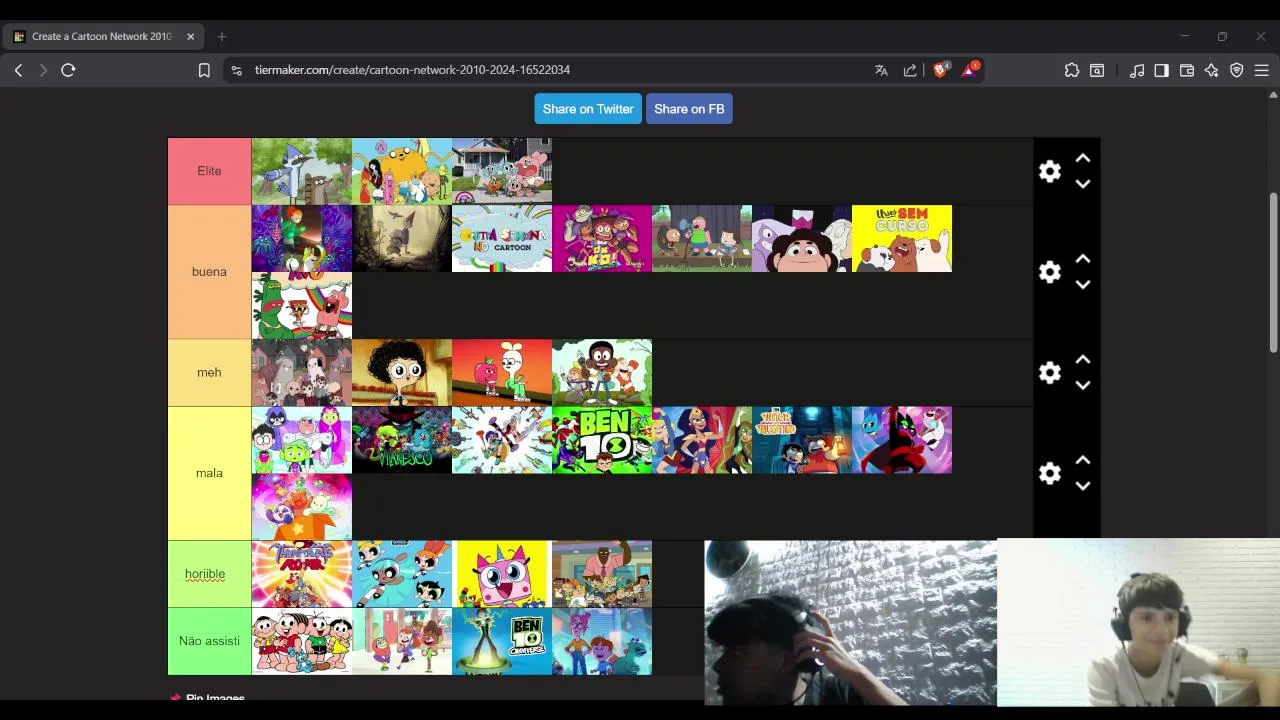Move the meh row down
The width and height of the screenshot is (1280, 720).
(1083, 385)
